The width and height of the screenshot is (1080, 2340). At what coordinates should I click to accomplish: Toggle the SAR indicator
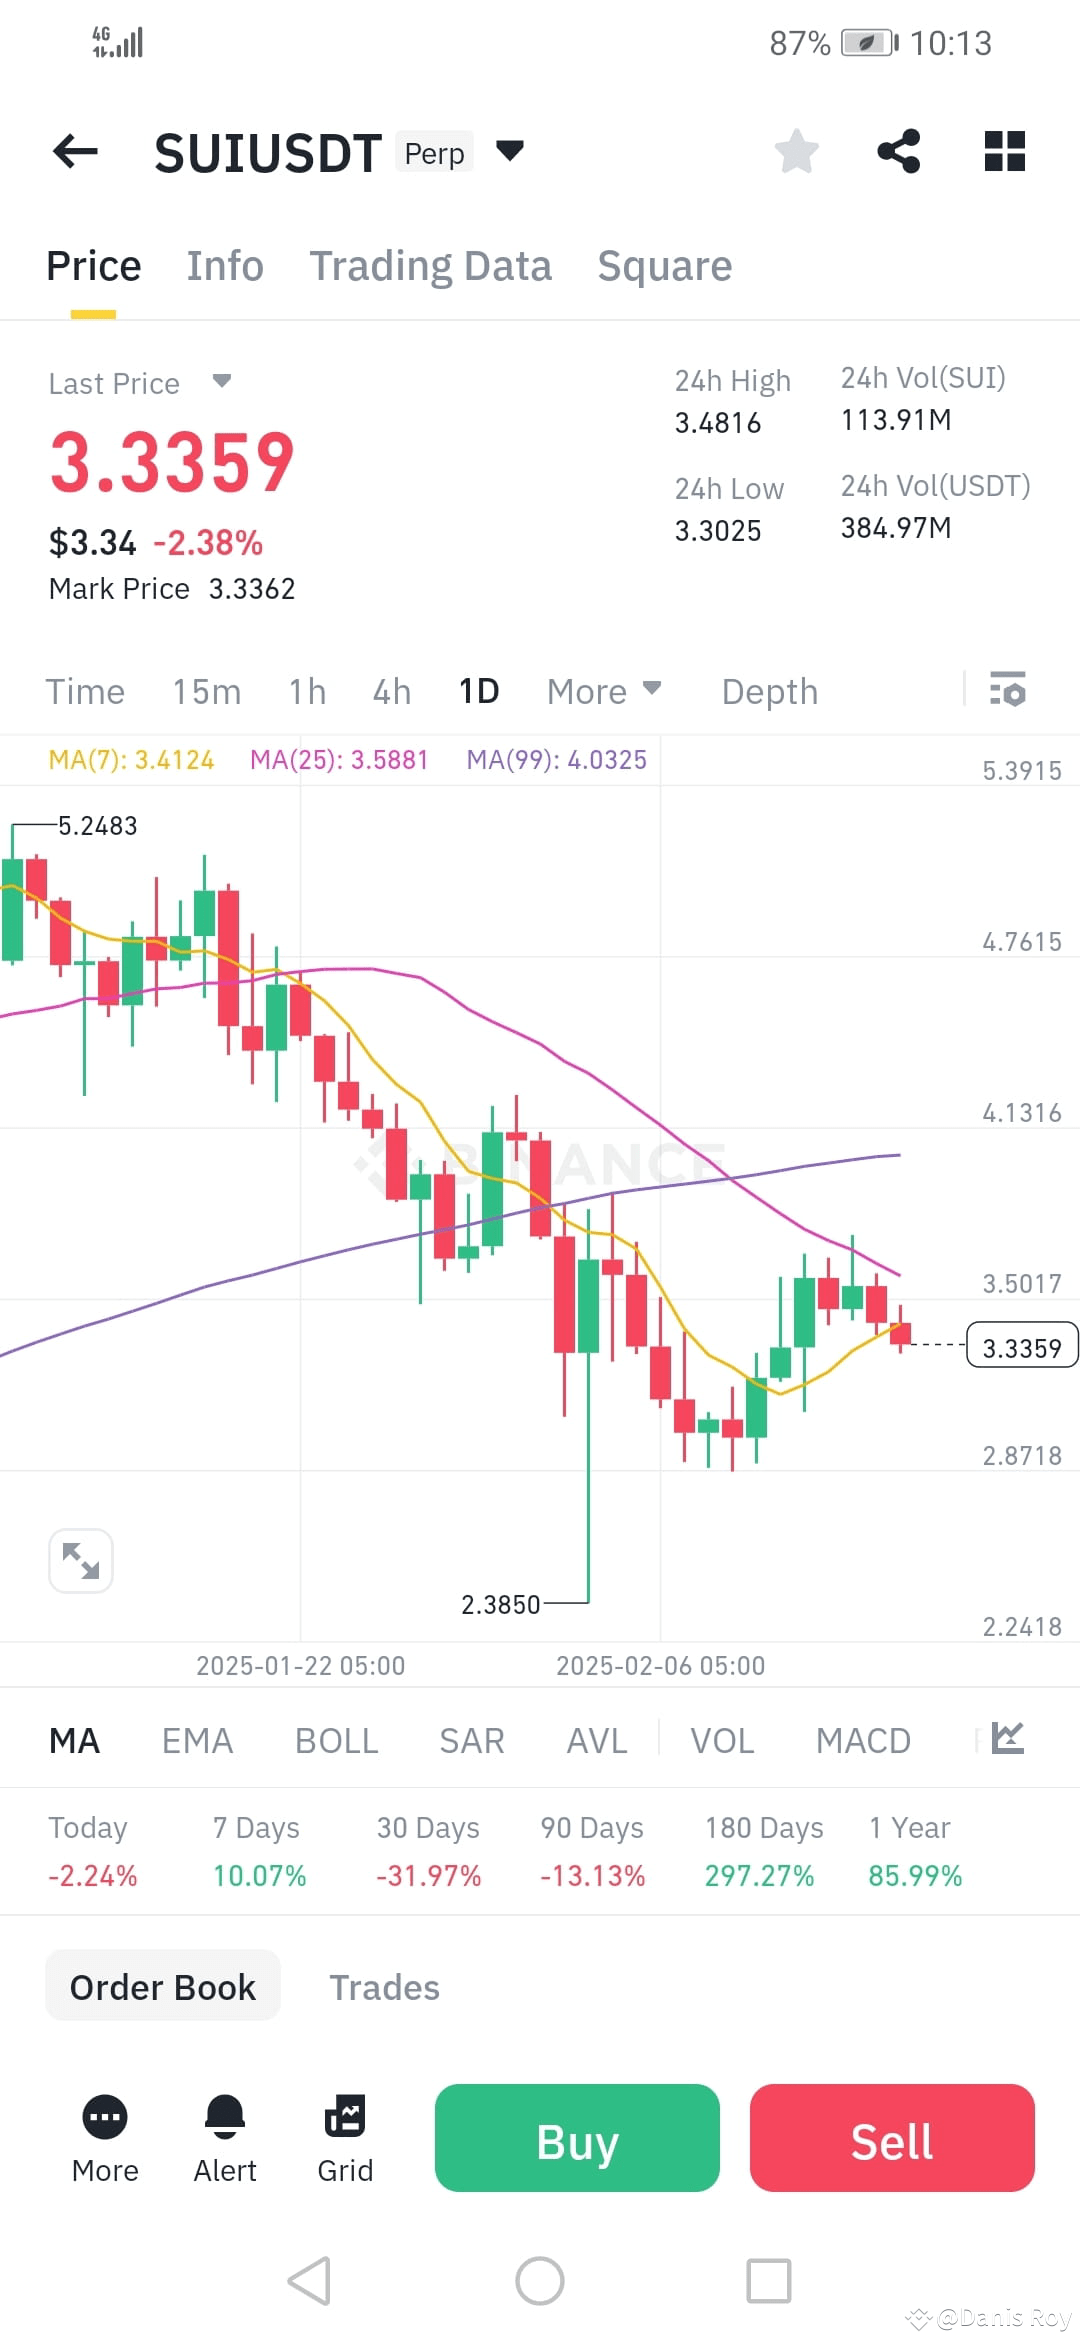471,1740
